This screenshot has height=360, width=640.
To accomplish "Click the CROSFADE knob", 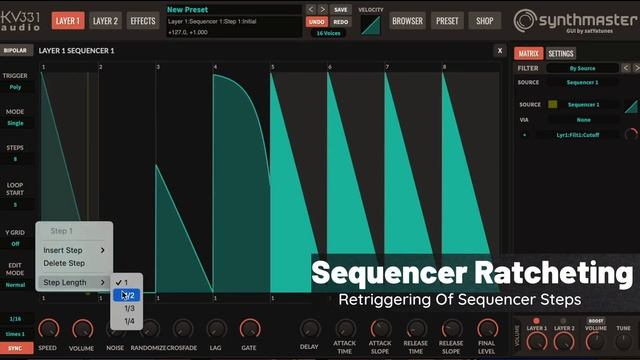I will tap(182, 329).
